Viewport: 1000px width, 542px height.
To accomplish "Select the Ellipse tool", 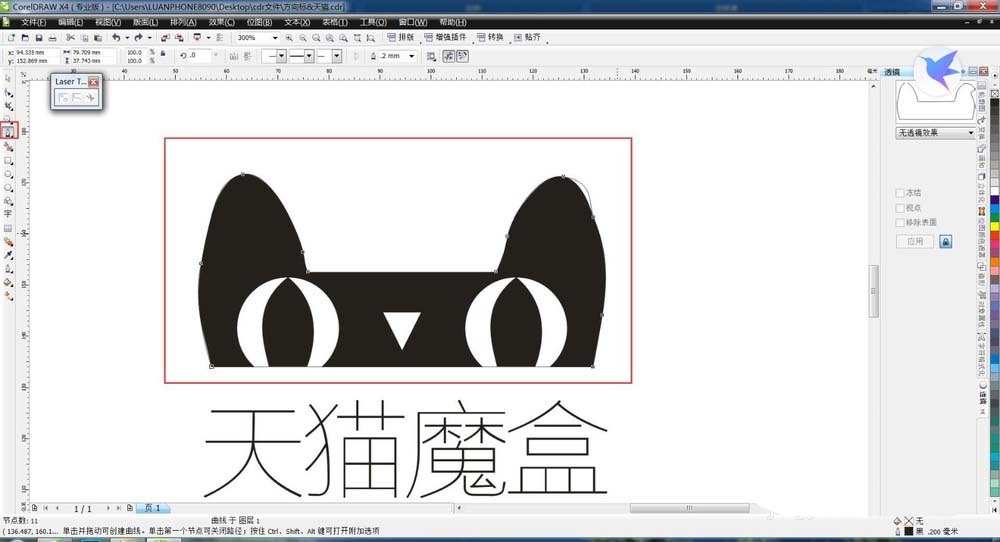I will click(x=8, y=174).
